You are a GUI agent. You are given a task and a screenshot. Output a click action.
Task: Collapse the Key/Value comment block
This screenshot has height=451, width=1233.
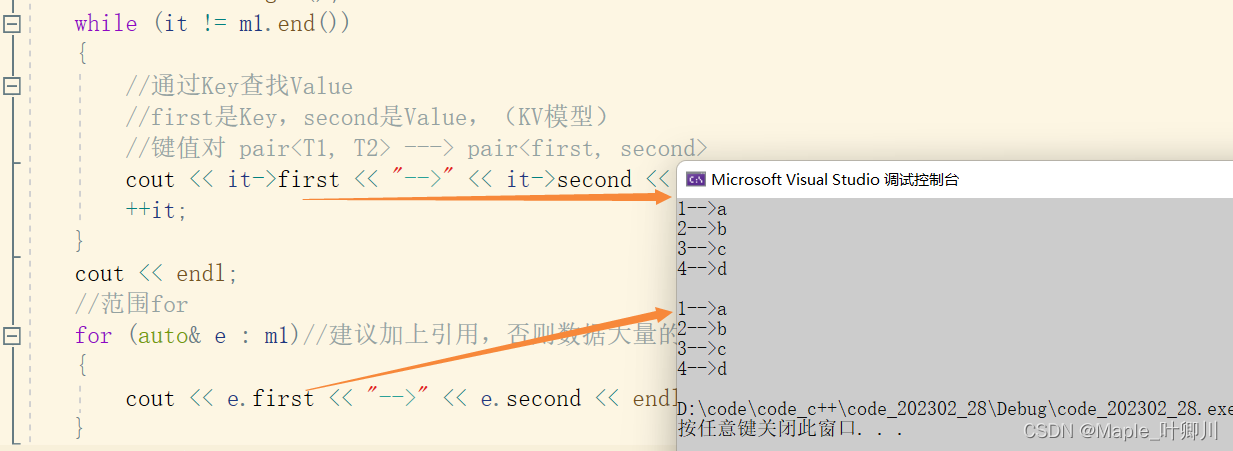[12, 87]
